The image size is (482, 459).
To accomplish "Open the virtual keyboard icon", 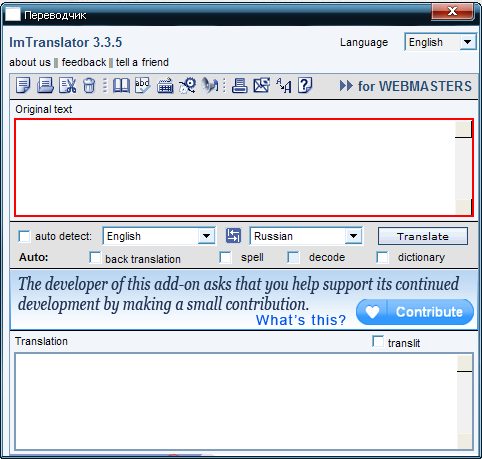I will [x=165, y=85].
